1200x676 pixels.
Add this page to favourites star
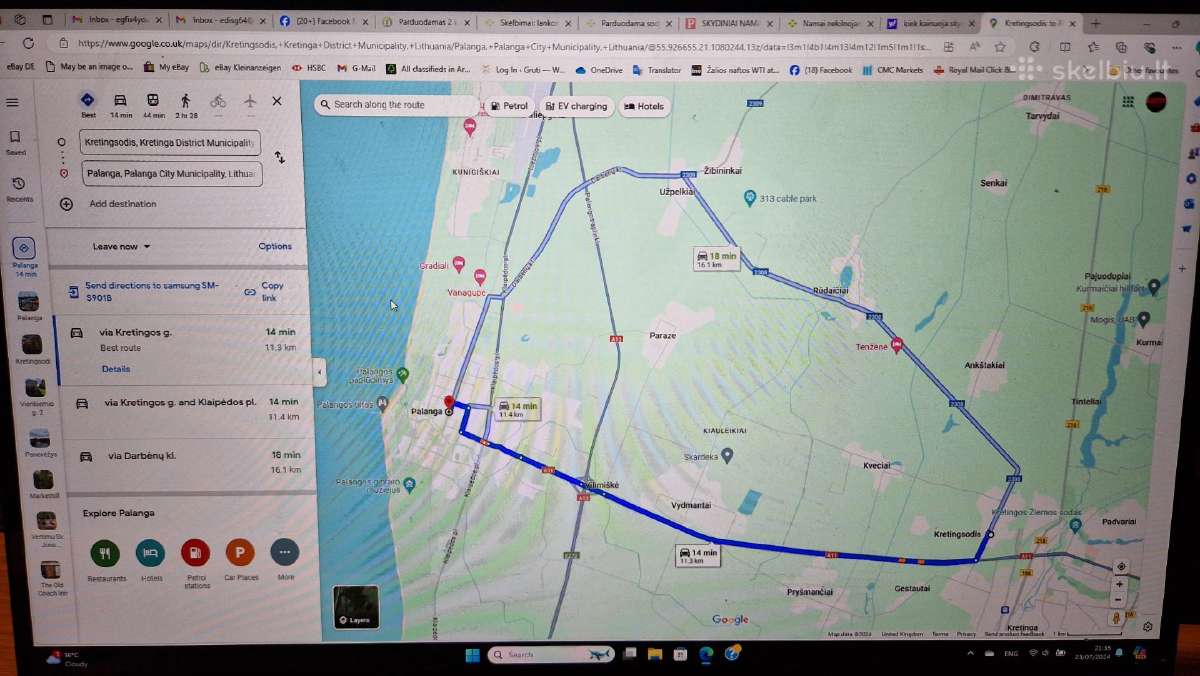click(1000, 46)
